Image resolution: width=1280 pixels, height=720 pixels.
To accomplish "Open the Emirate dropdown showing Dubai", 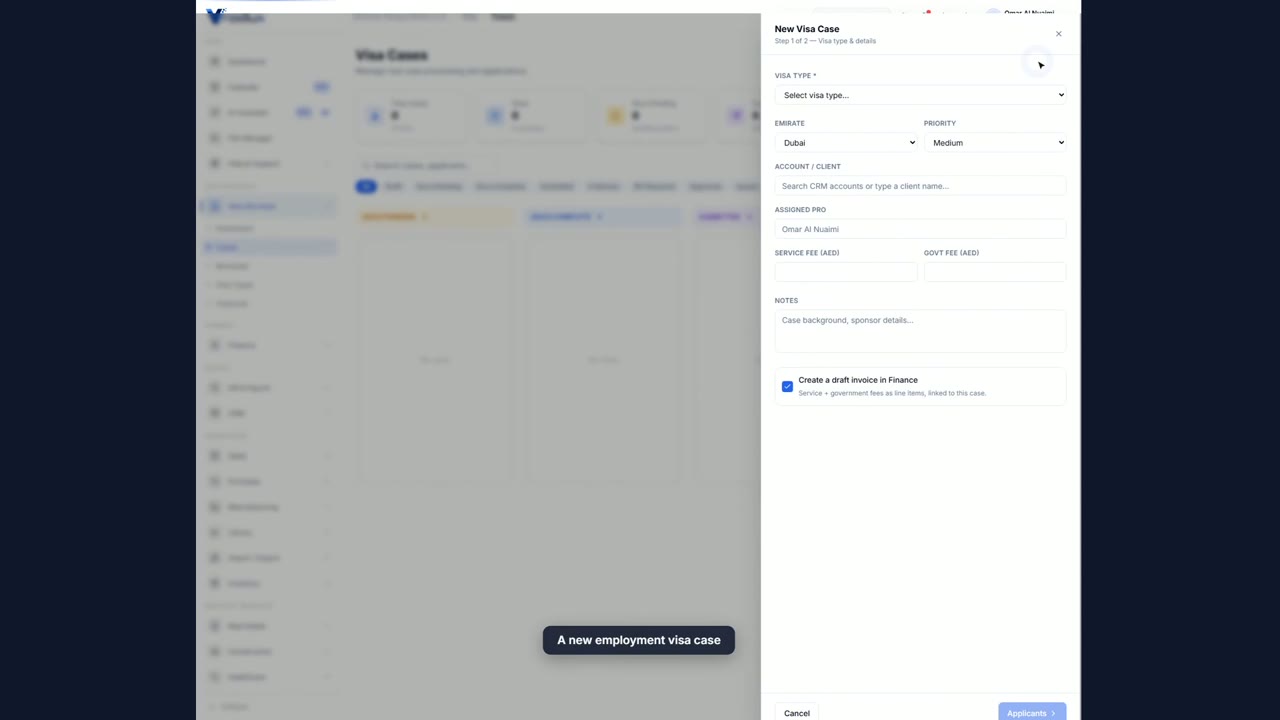I will coord(846,143).
